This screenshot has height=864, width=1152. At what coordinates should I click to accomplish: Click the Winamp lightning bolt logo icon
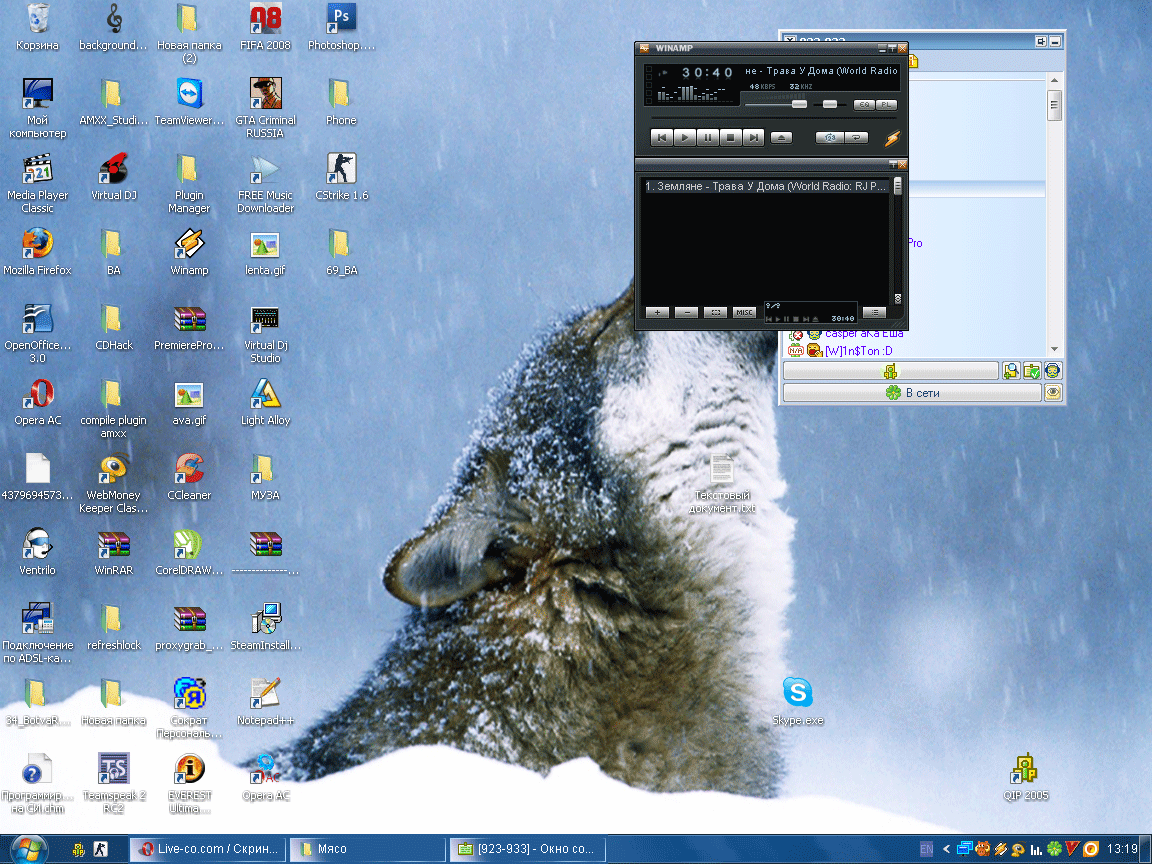click(x=892, y=138)
